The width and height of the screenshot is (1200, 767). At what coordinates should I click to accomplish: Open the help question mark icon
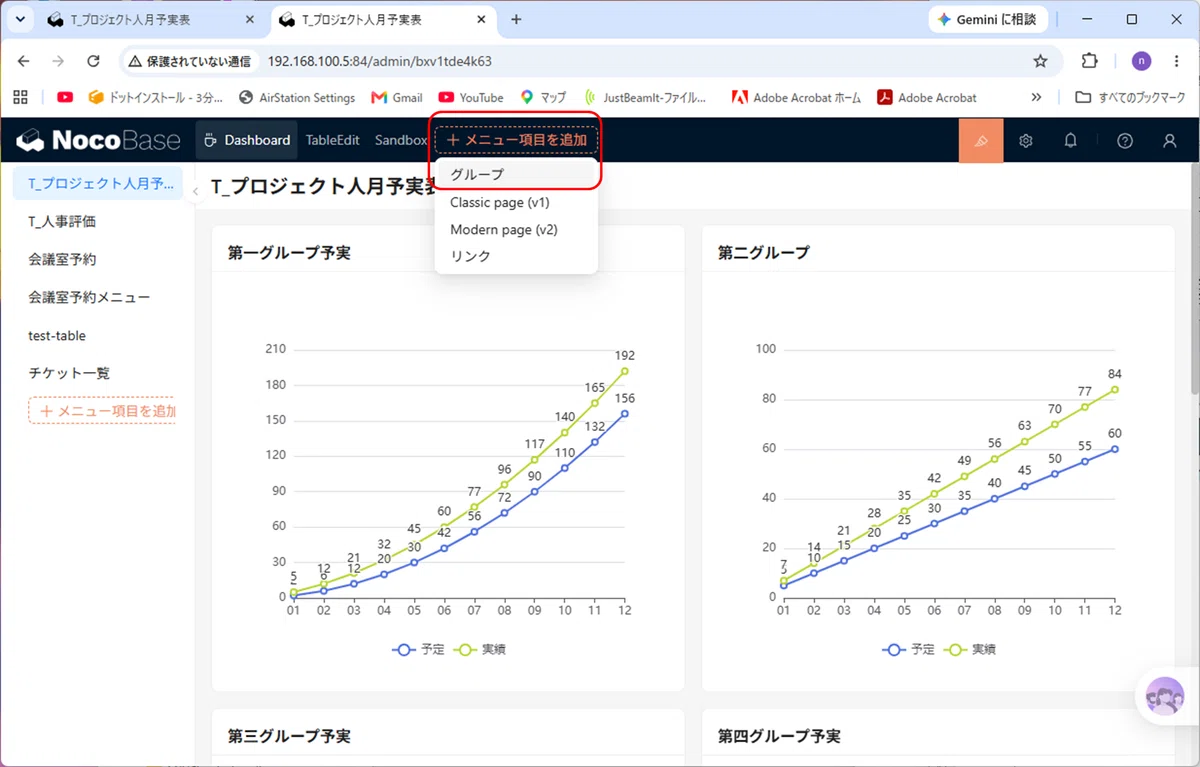(1125, 141)
